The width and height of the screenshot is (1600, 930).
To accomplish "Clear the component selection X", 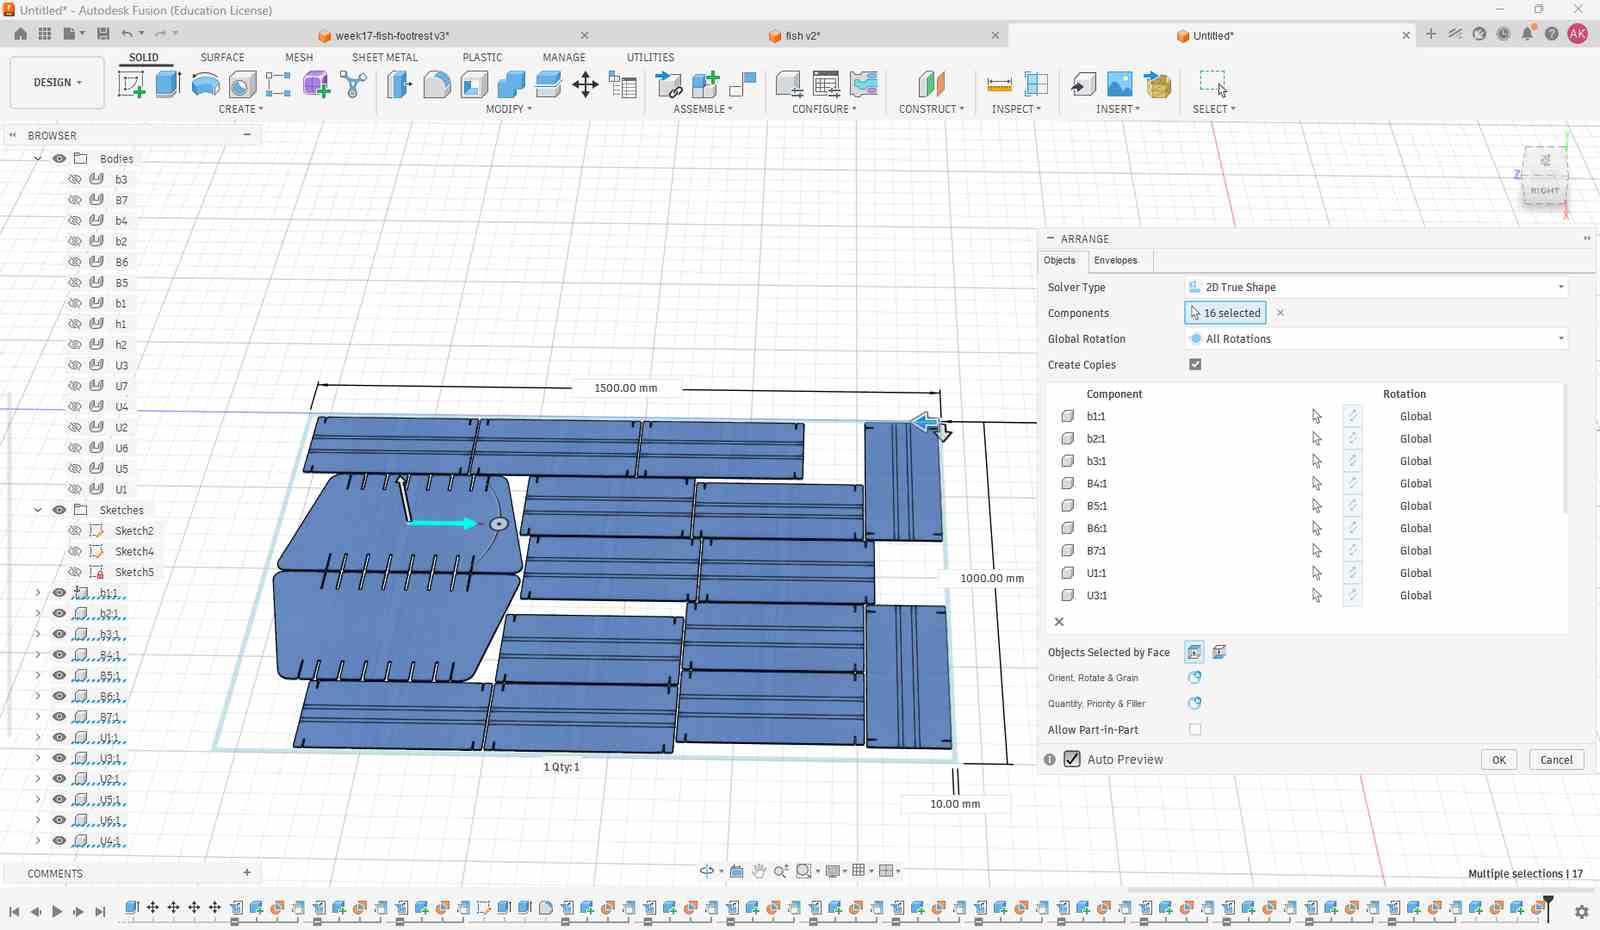I will pyautogui.click(x=1280, y=313).
